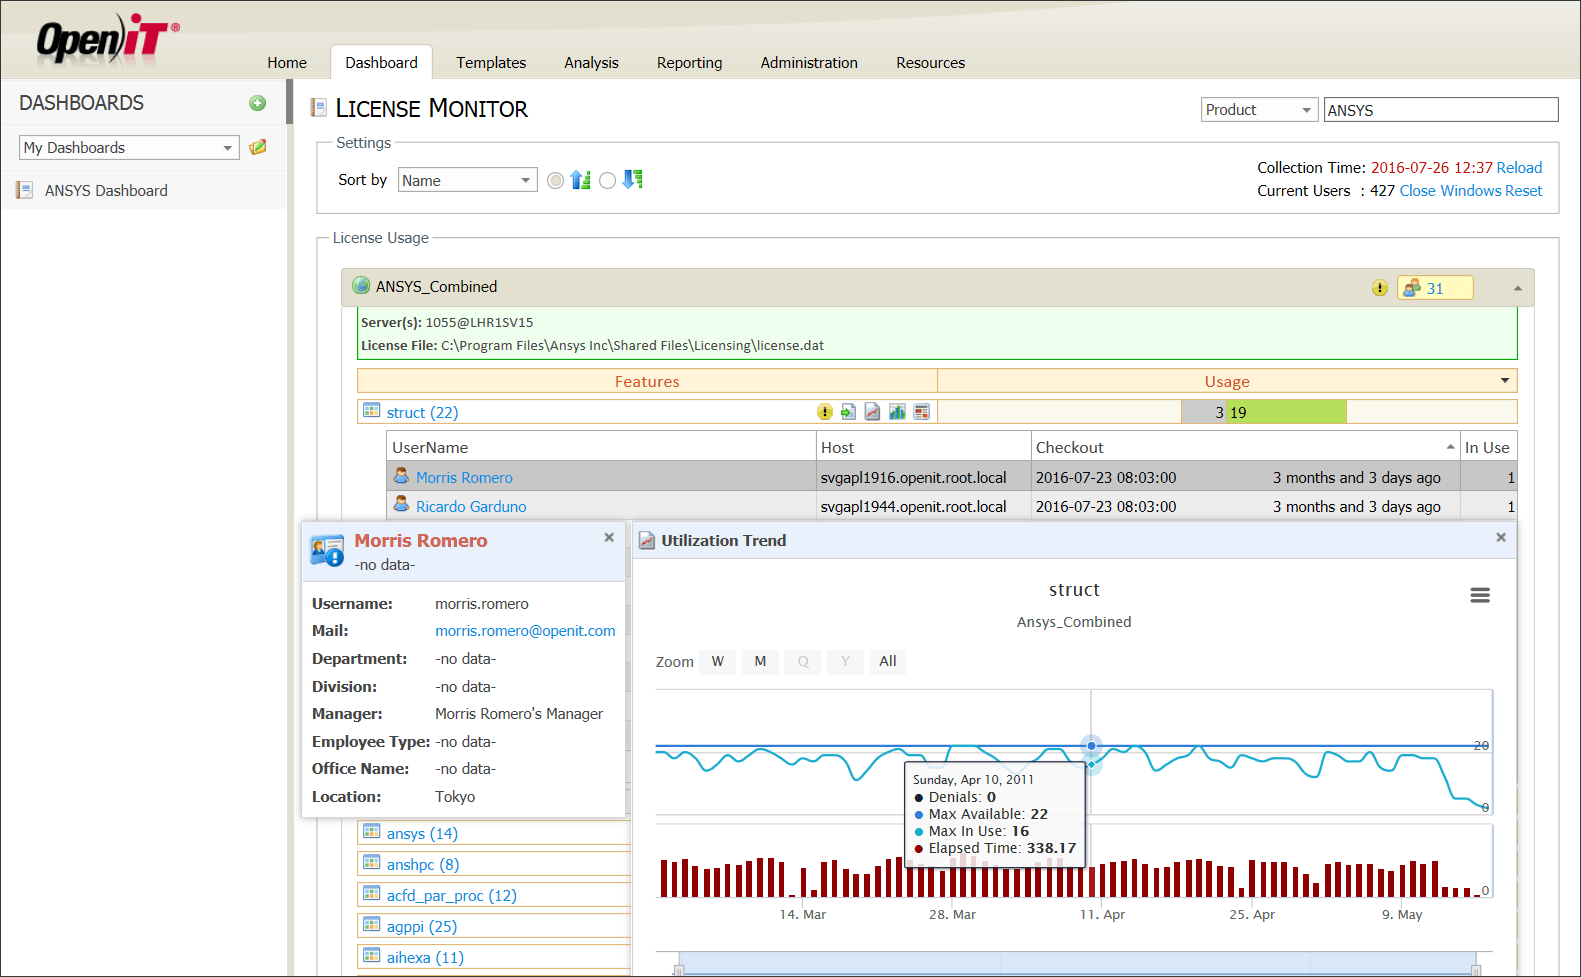1581x977 pixels.
Task: Open the Reporting tab
Action: 689,62
